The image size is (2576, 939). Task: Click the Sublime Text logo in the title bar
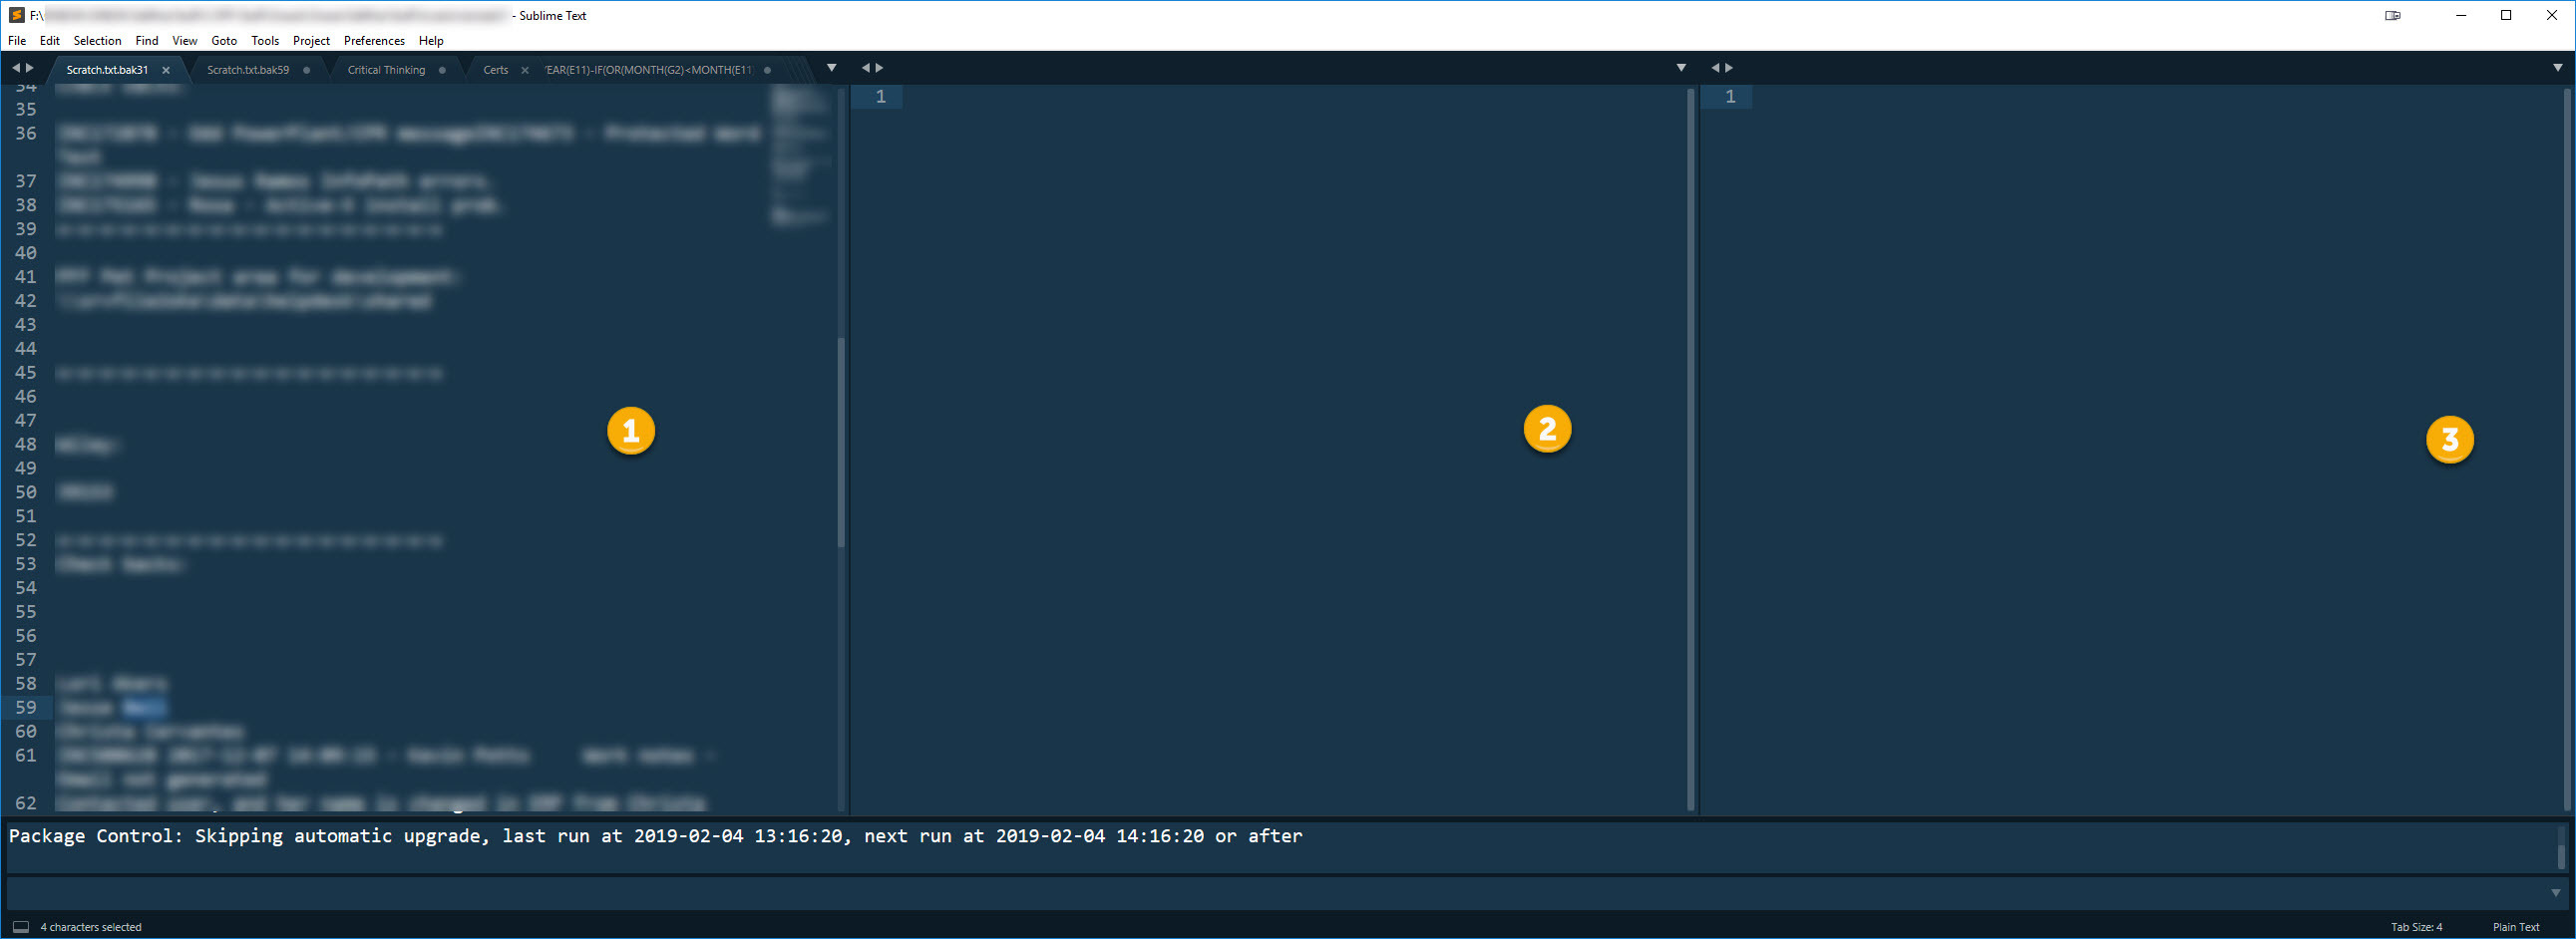(x=16, y=15)
